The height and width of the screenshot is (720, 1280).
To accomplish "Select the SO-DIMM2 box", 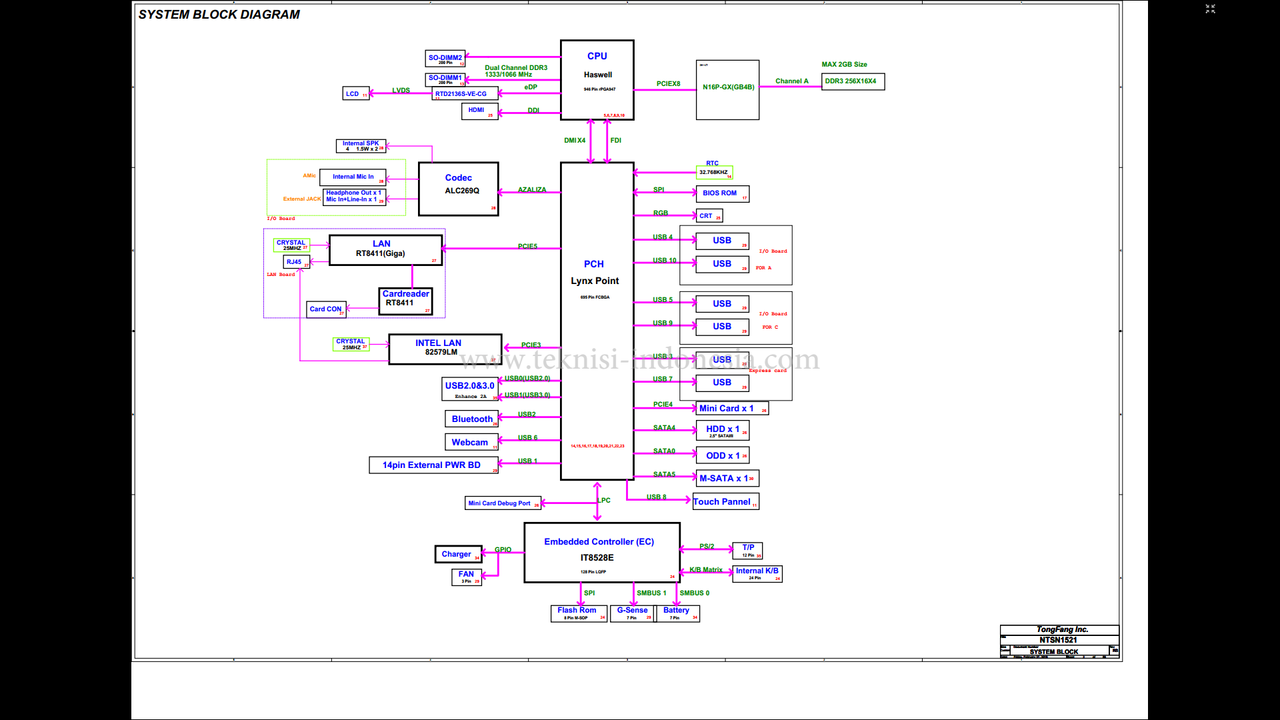I will [x=445, y=60].
